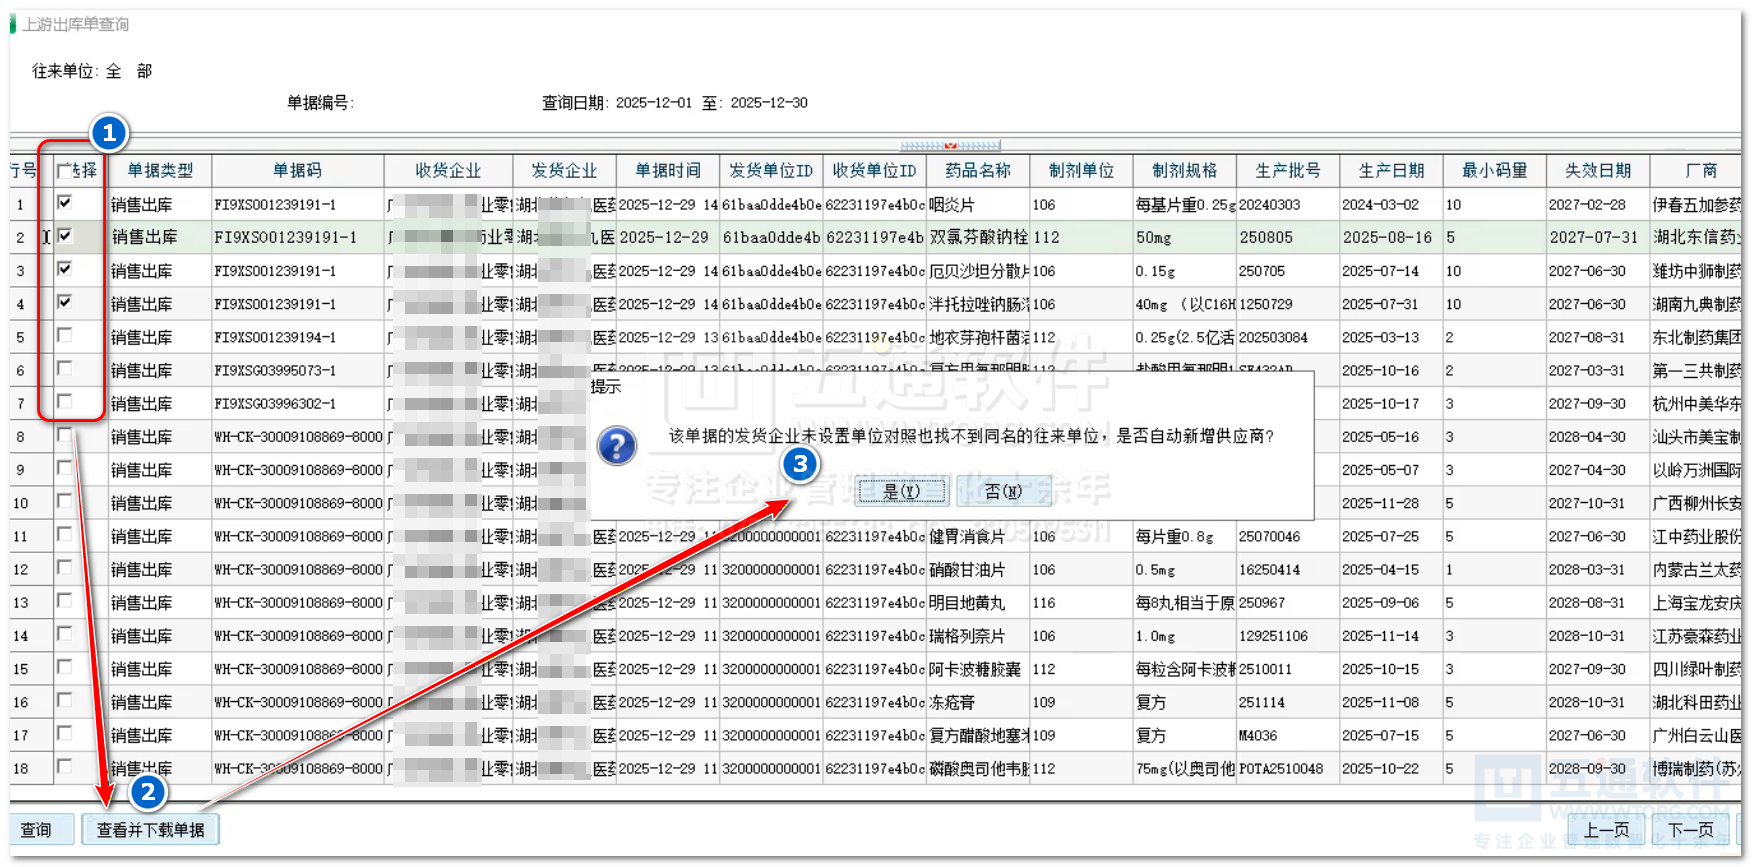Click the 单据时间 column header
This screenshot has height=867, width=1752.
(667, 171)
